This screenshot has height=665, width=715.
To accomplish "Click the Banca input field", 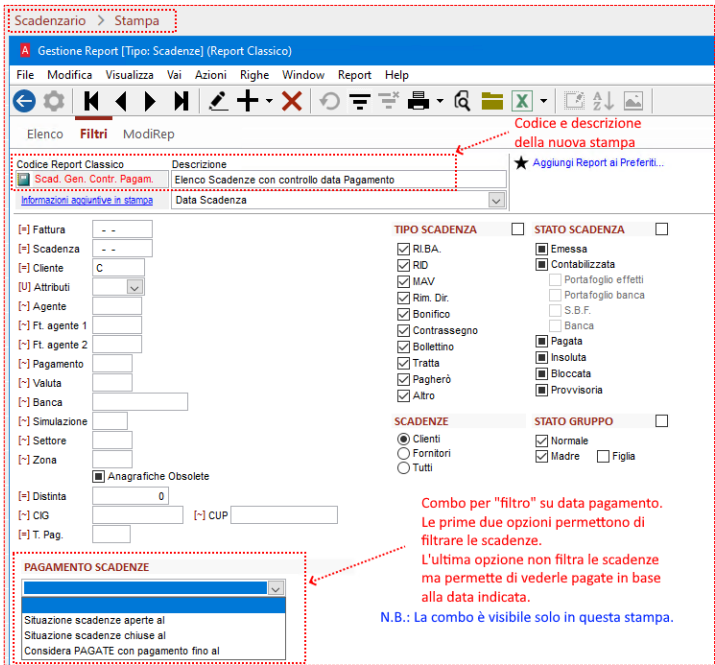I will point(140,402).
